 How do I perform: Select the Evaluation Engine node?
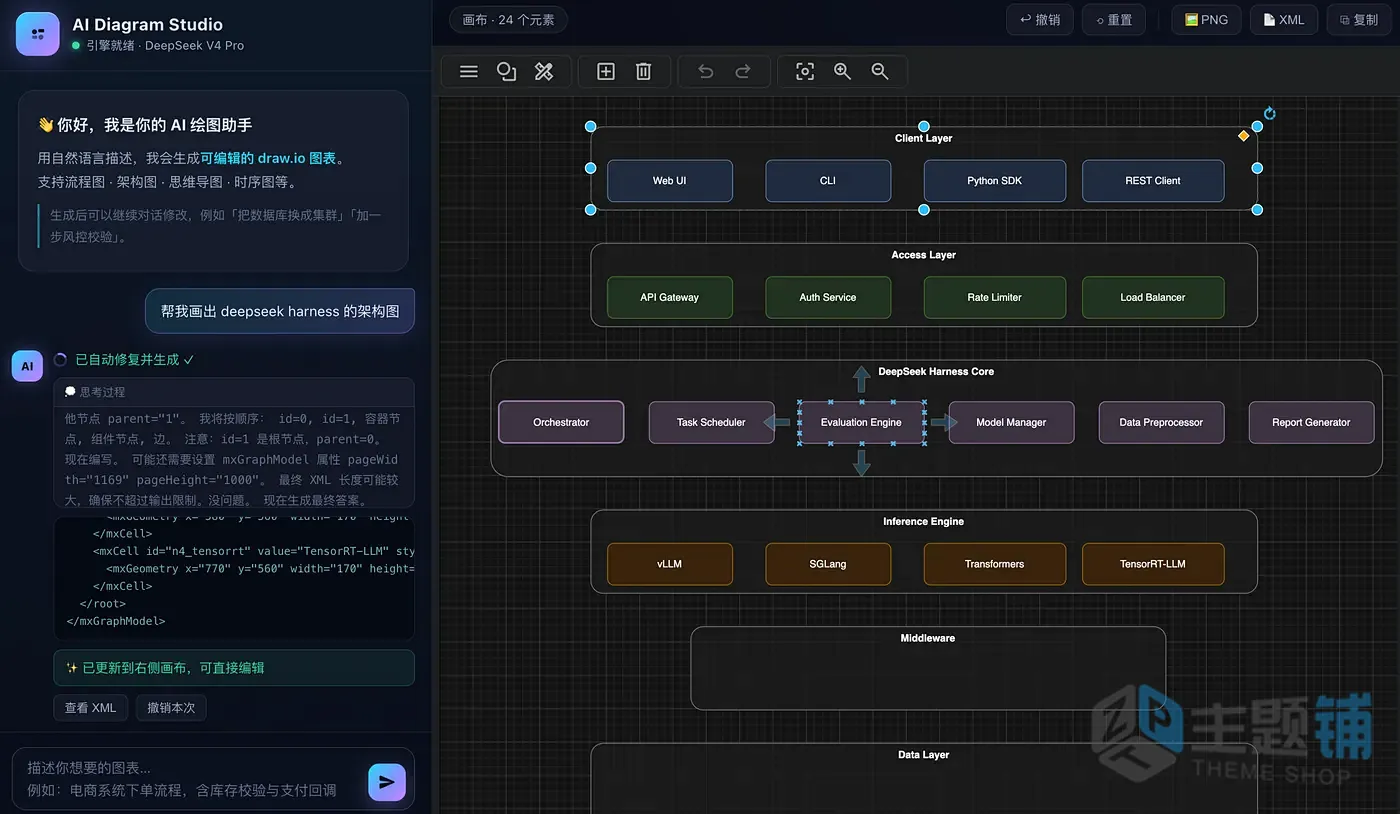click(x=861, y=422)
